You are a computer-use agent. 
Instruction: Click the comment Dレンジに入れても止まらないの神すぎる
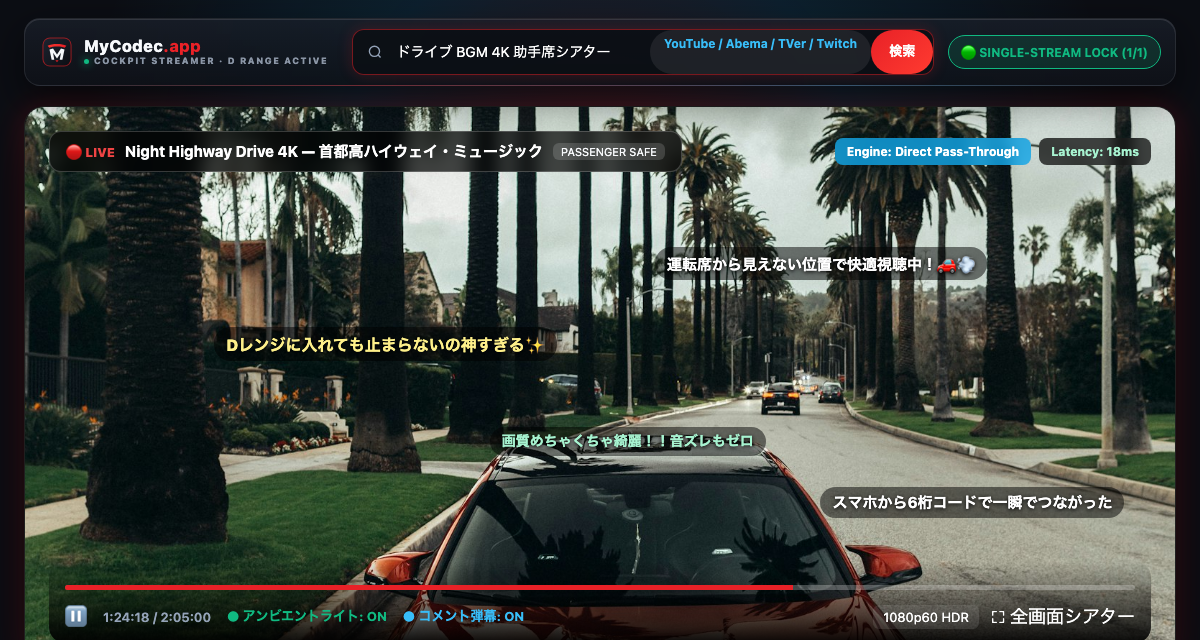pos(385,344)
